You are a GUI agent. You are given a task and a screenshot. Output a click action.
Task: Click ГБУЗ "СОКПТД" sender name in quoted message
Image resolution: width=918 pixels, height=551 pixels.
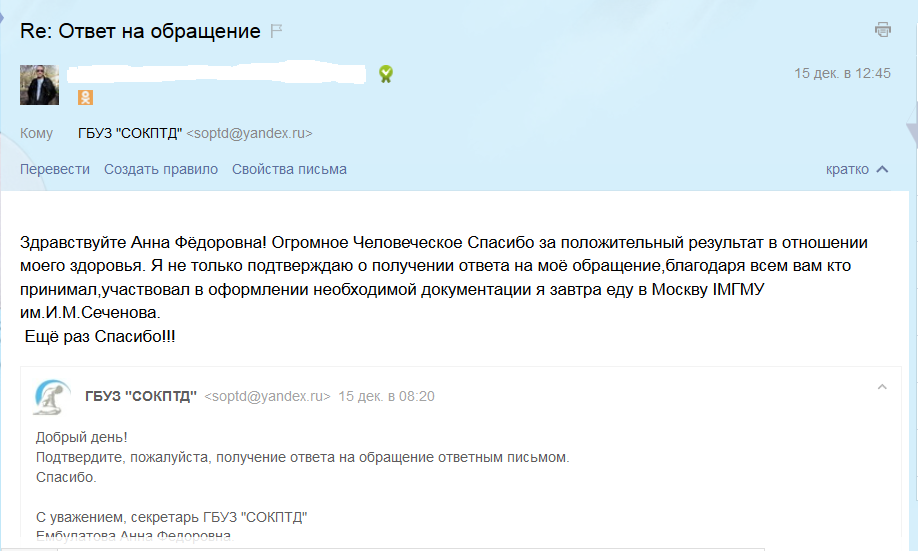coord(141,396)
